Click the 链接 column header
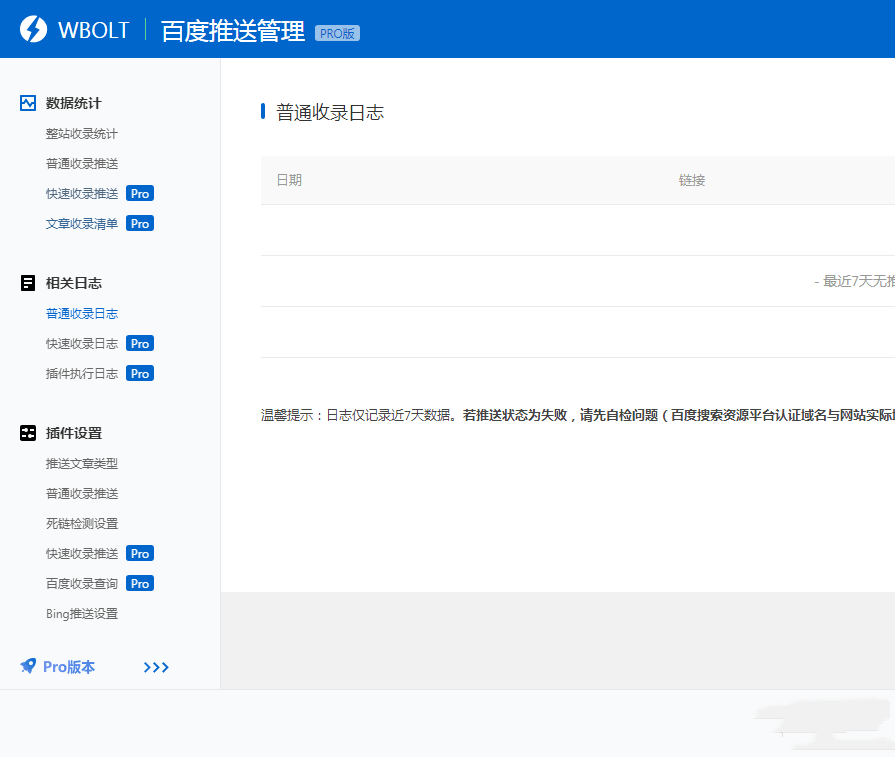 click(692, 180)
